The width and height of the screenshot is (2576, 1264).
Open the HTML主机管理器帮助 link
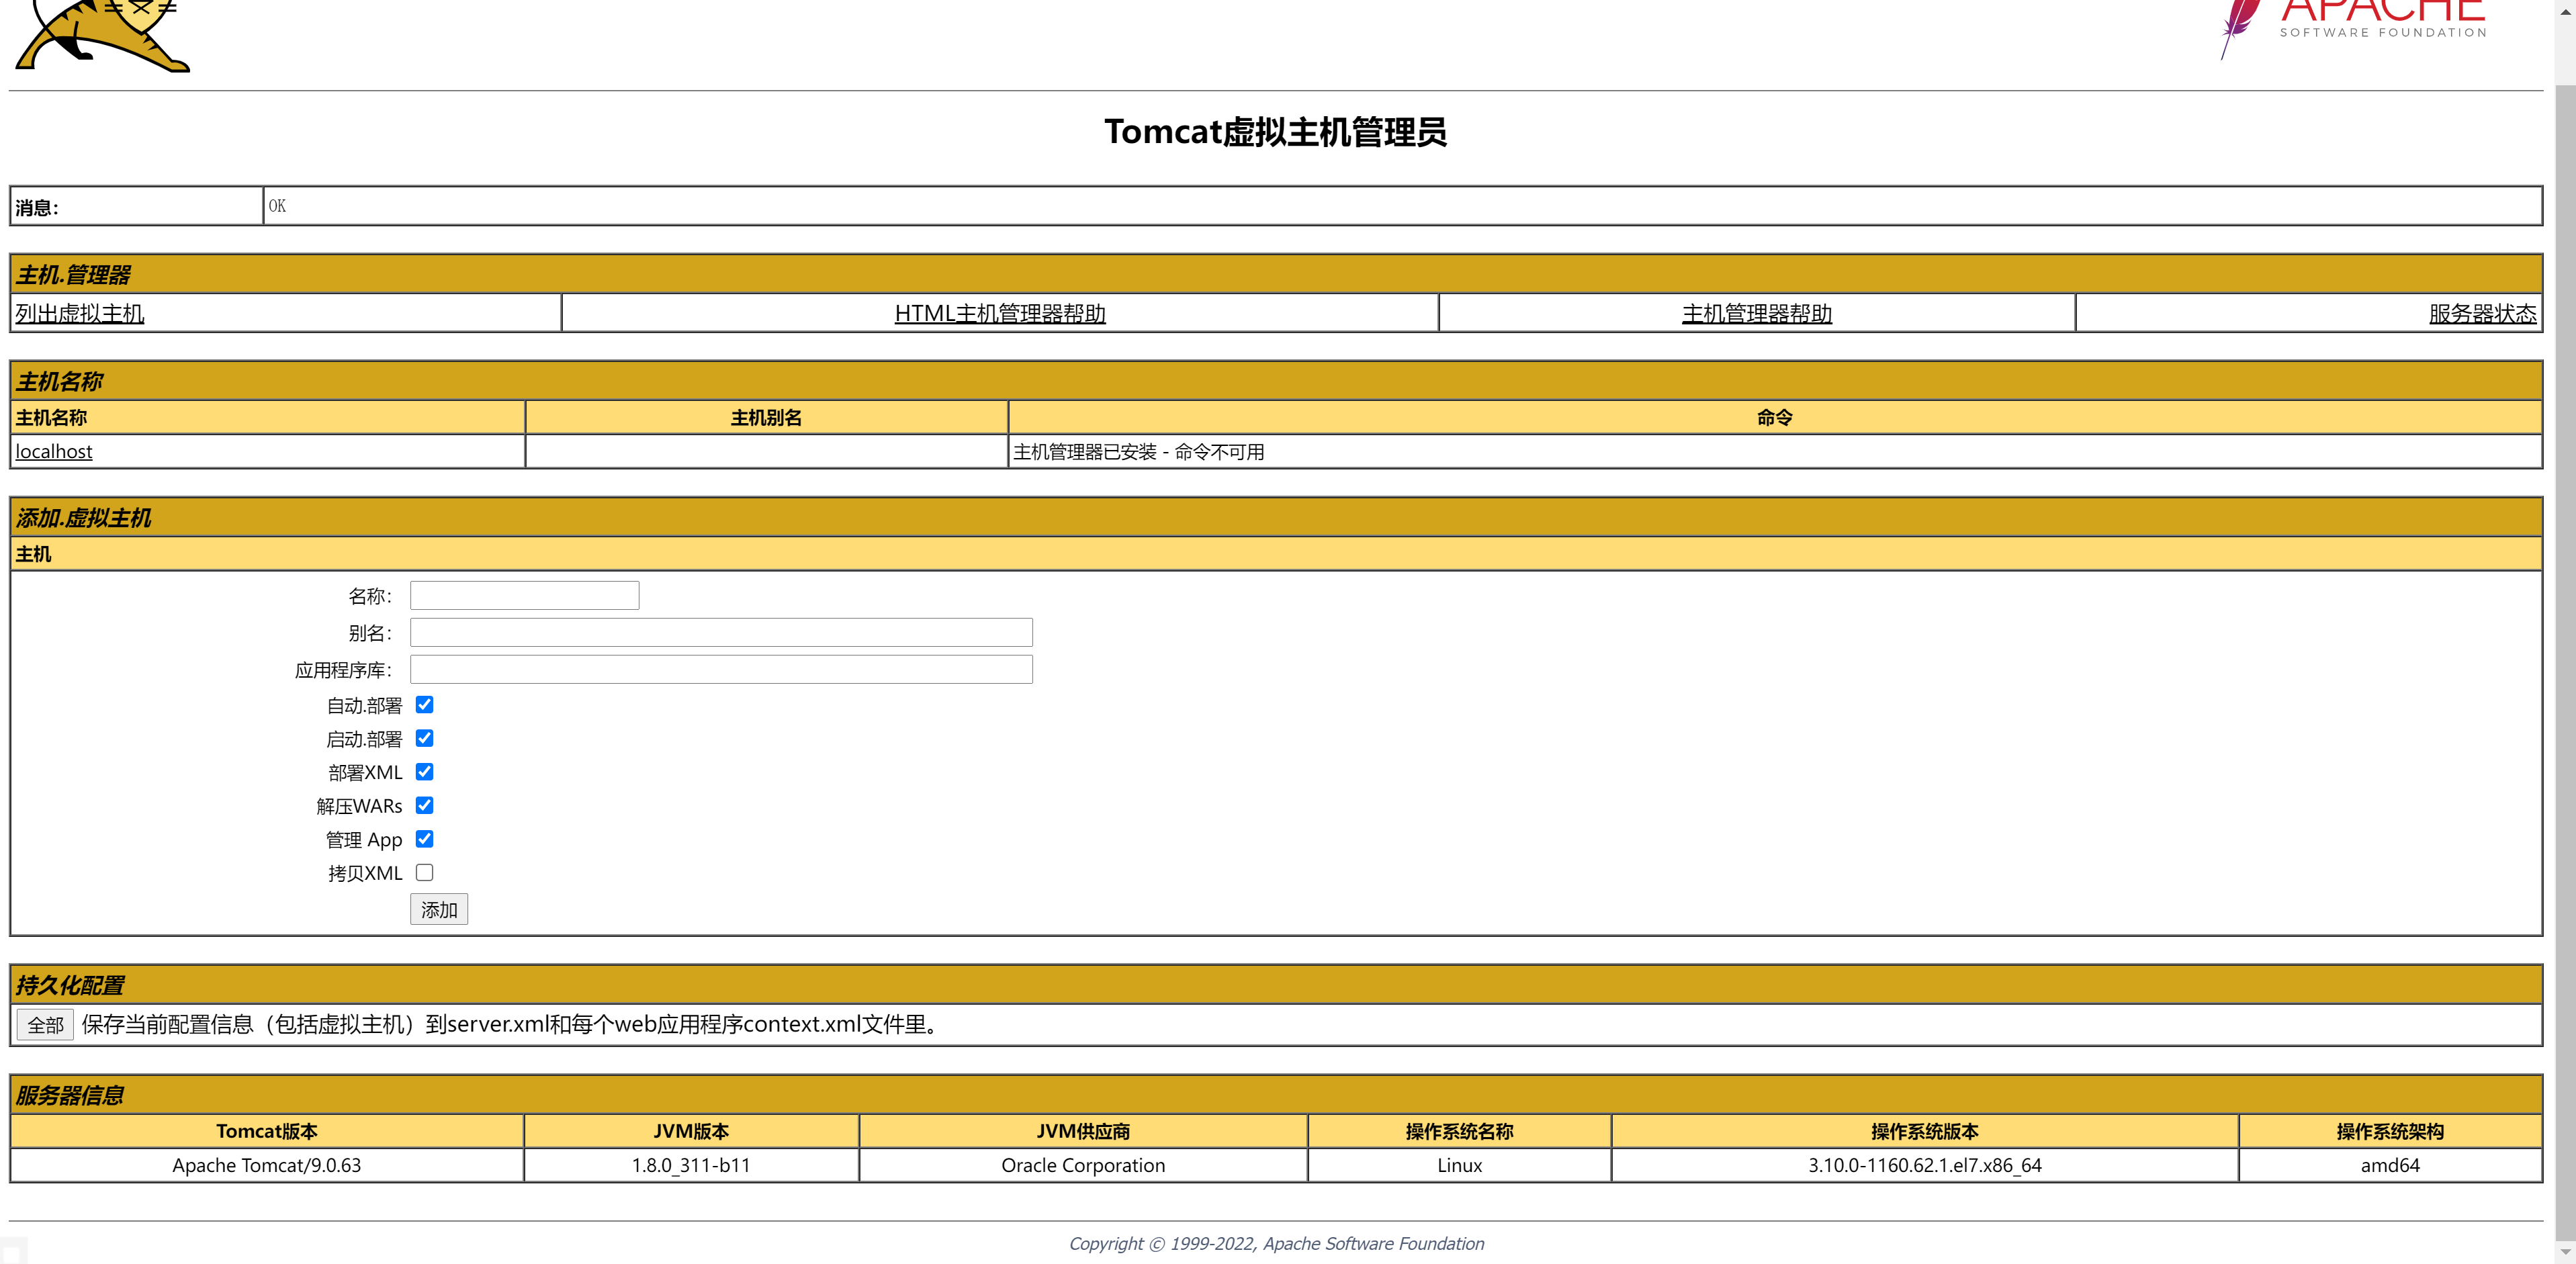(1000, 313)
